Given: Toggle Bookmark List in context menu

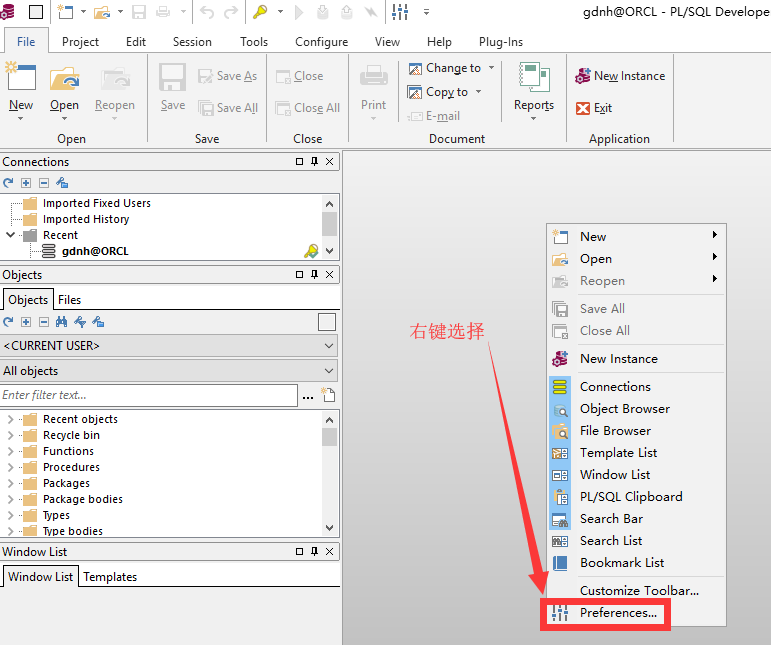Looking at the screenshot, I should [622, 563].
